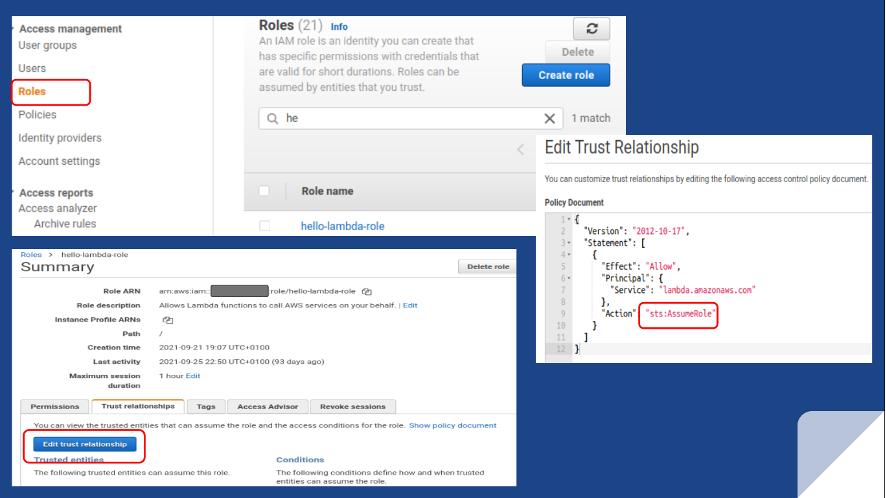
Task: Open User groups in sidebar
Action: 47,45
